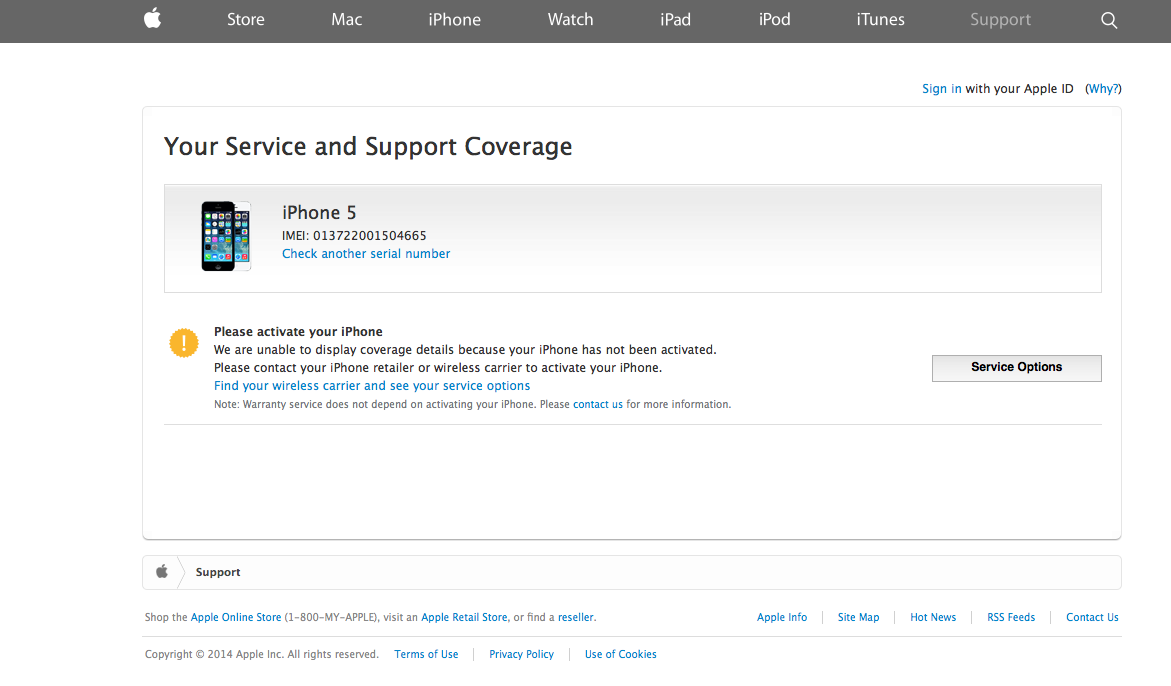Open Find your wireless carrier link
Screen dimensions: 1171x686
(372, 386)
